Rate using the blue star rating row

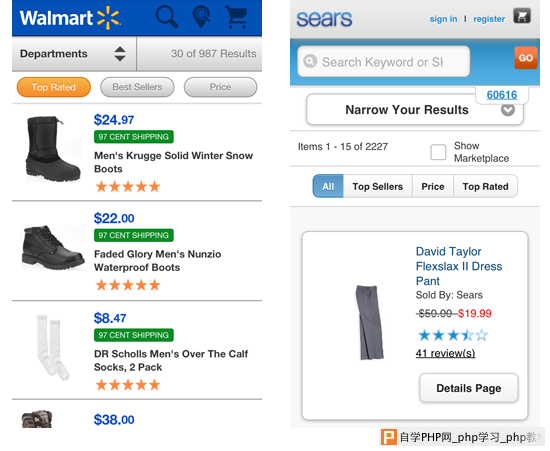pos(453,335)
